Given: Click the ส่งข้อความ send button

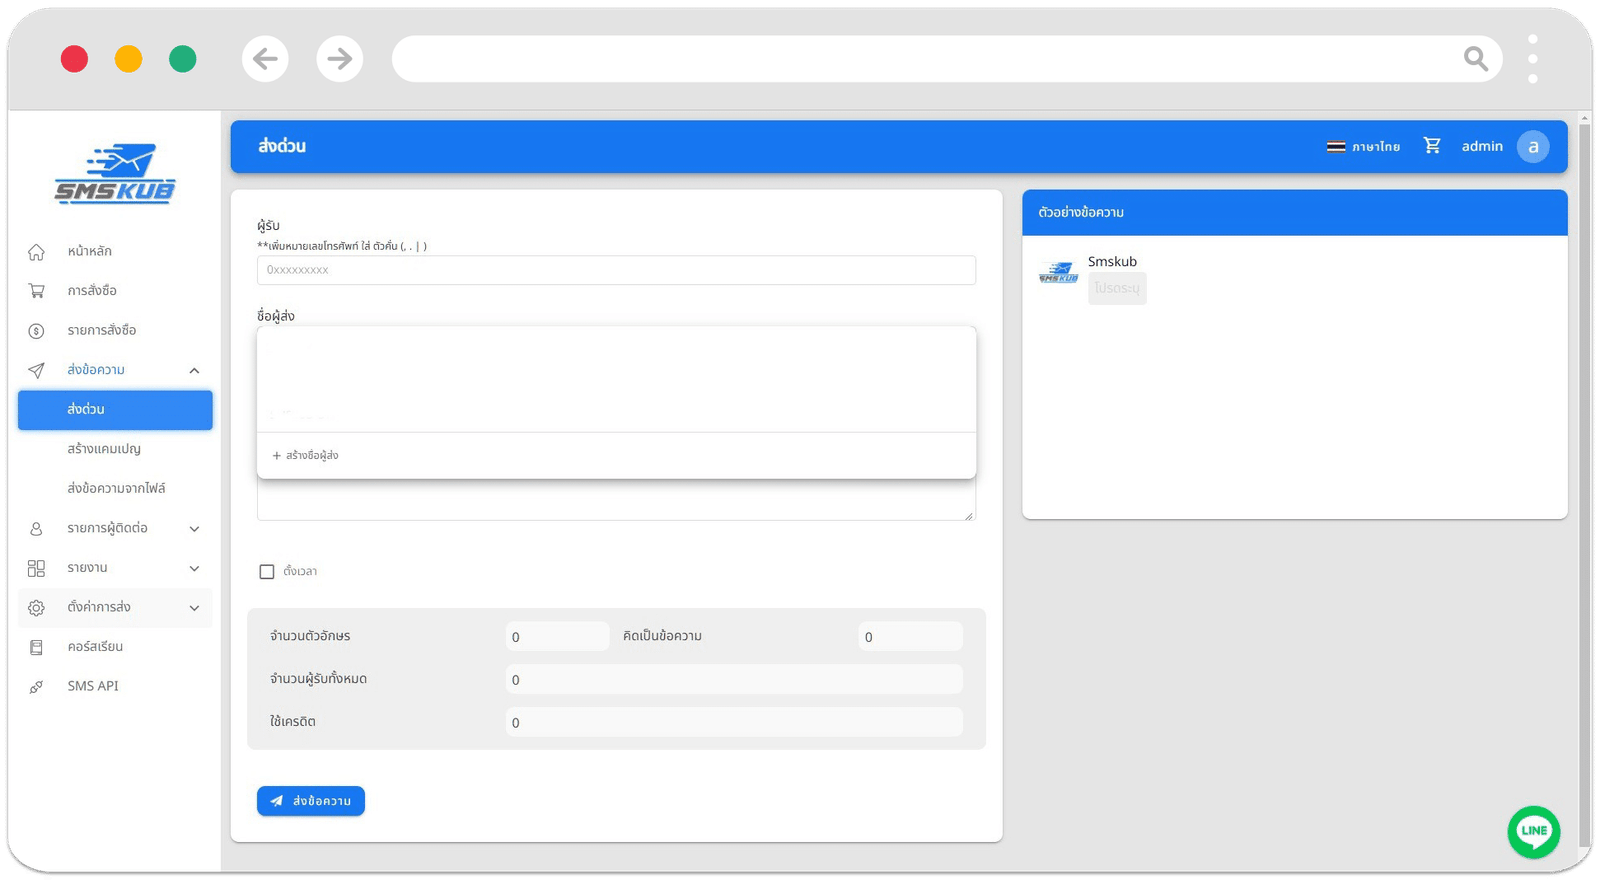Looking at the screenshot, I should 311,801.
